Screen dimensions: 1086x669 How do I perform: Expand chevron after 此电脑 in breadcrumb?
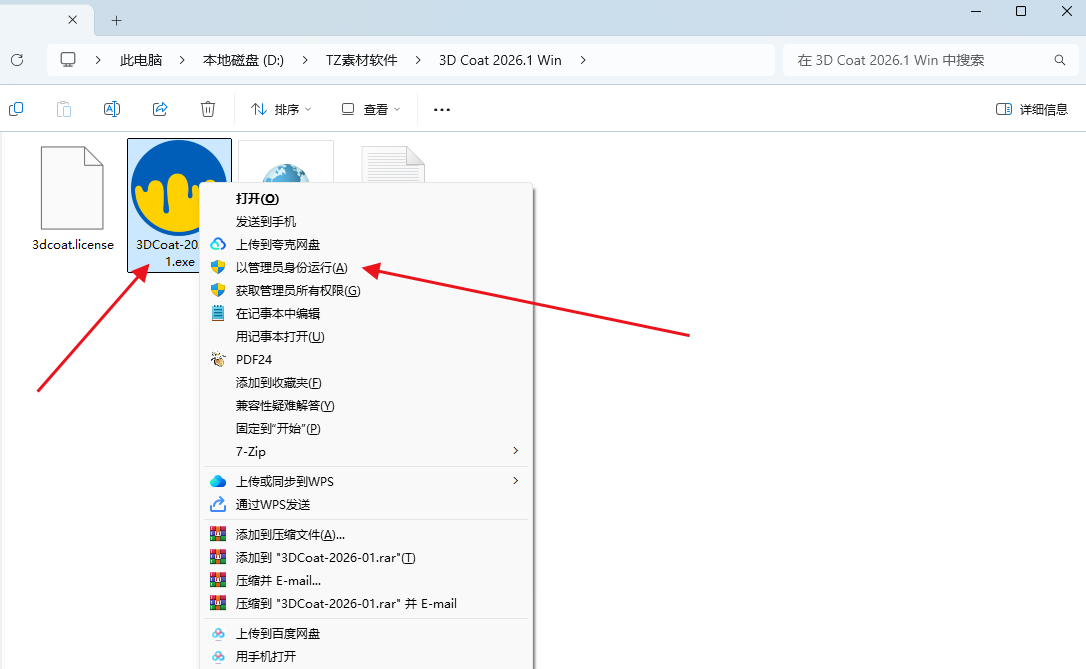tap(182, 60)
